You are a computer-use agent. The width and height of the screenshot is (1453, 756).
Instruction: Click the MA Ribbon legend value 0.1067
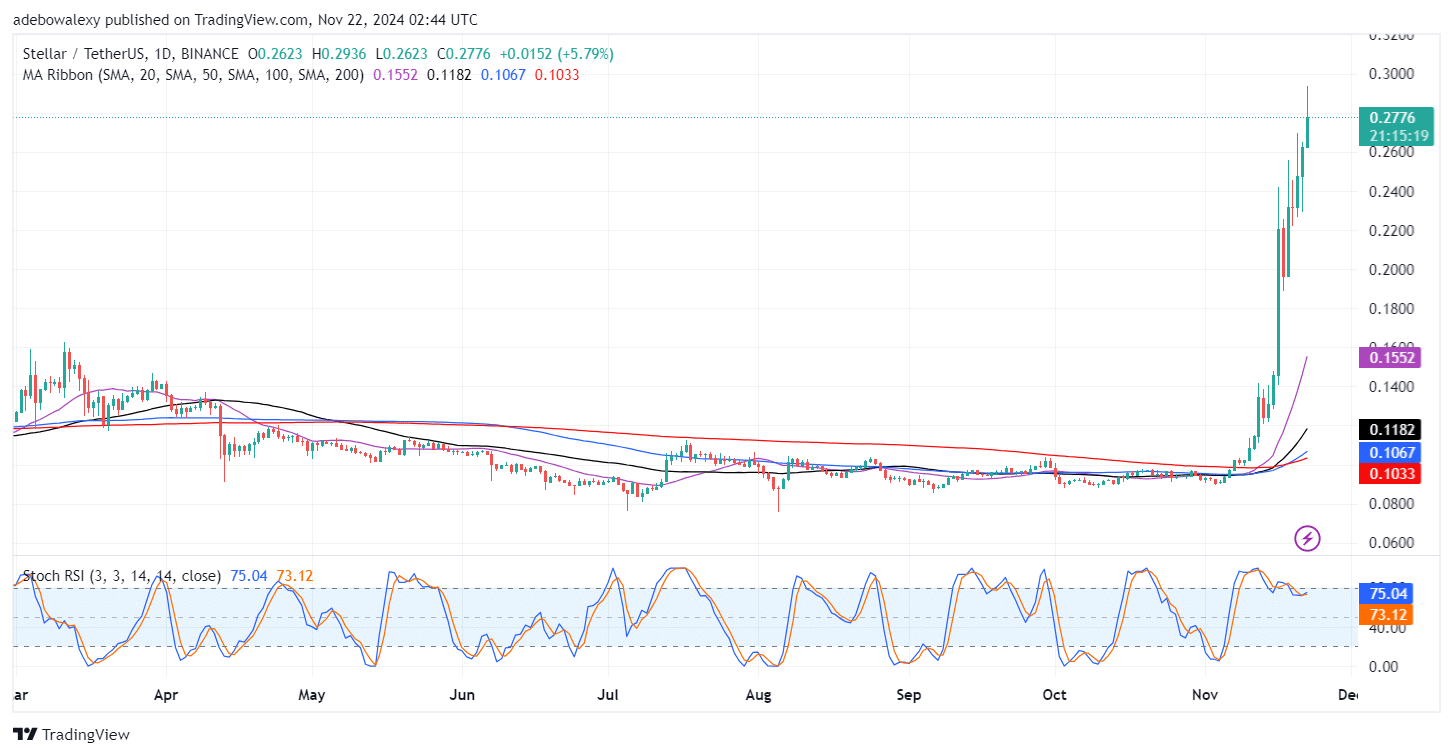[502, 75]
